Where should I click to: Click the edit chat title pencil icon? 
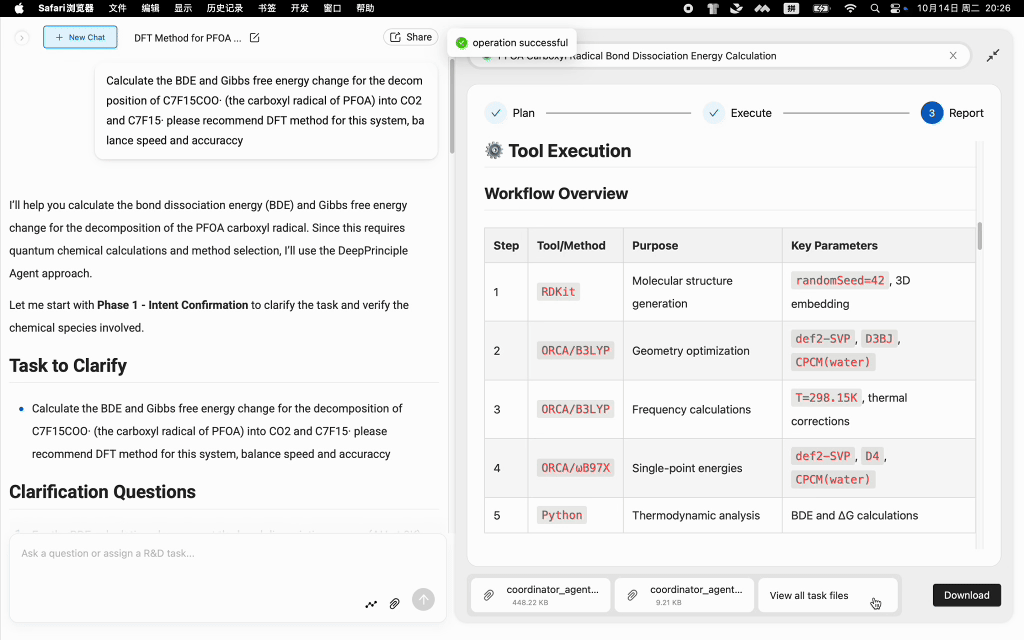click(x=254, y=38)
